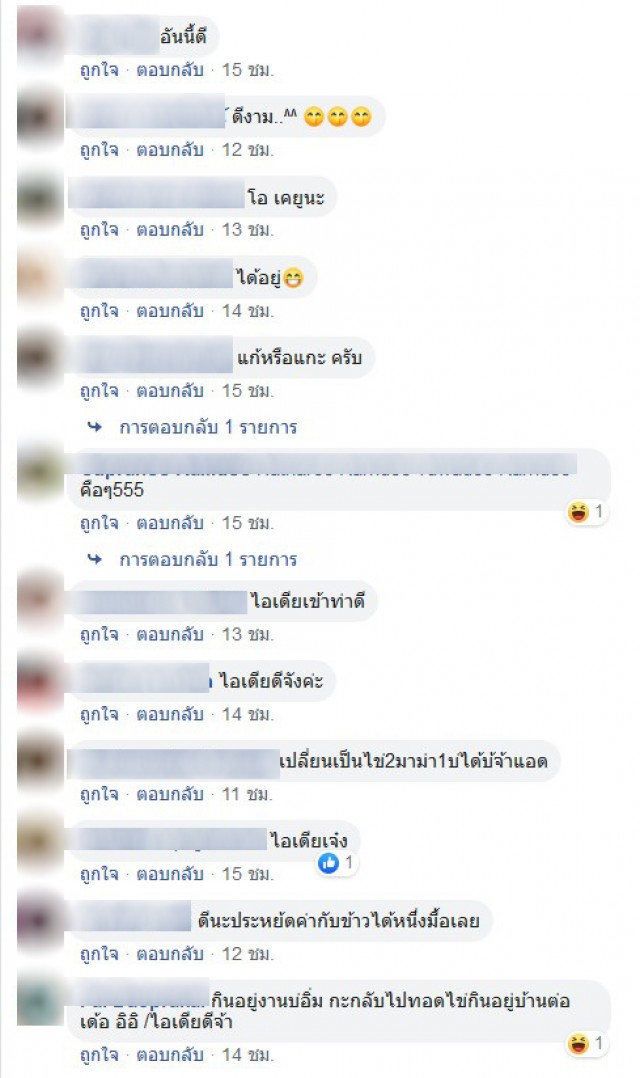
Task: Open the avatar beside the โอ เคยูนะ comment
Action: pos(39,196)
